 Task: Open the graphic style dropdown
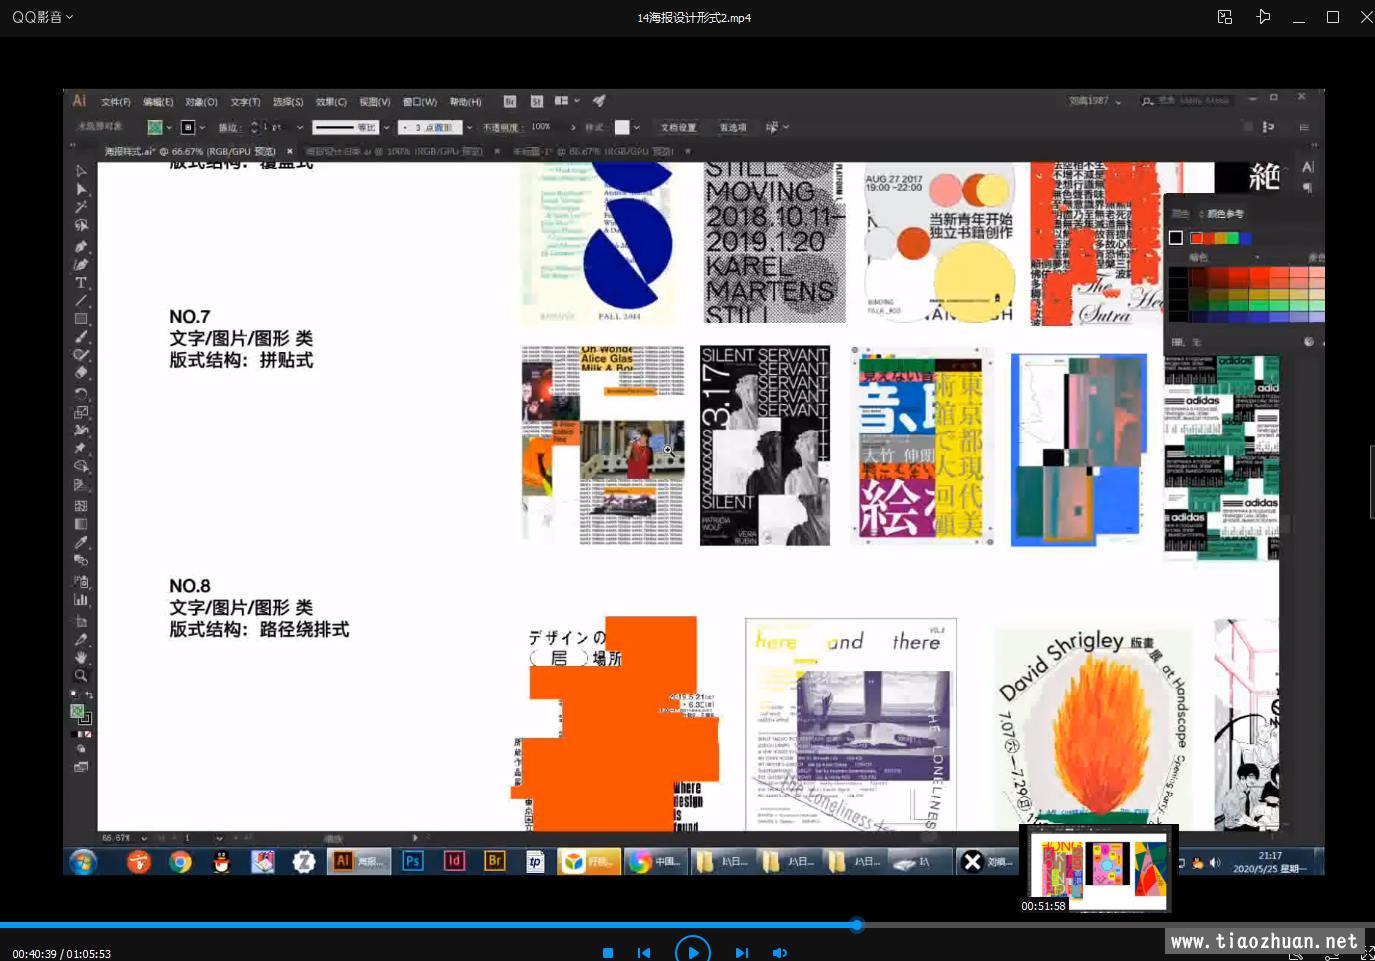636,127
